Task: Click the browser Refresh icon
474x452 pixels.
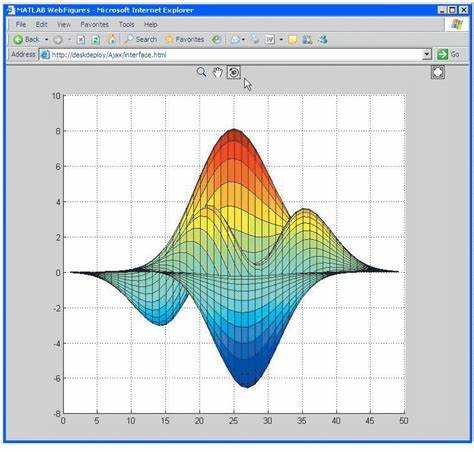Action: point(96,40)
